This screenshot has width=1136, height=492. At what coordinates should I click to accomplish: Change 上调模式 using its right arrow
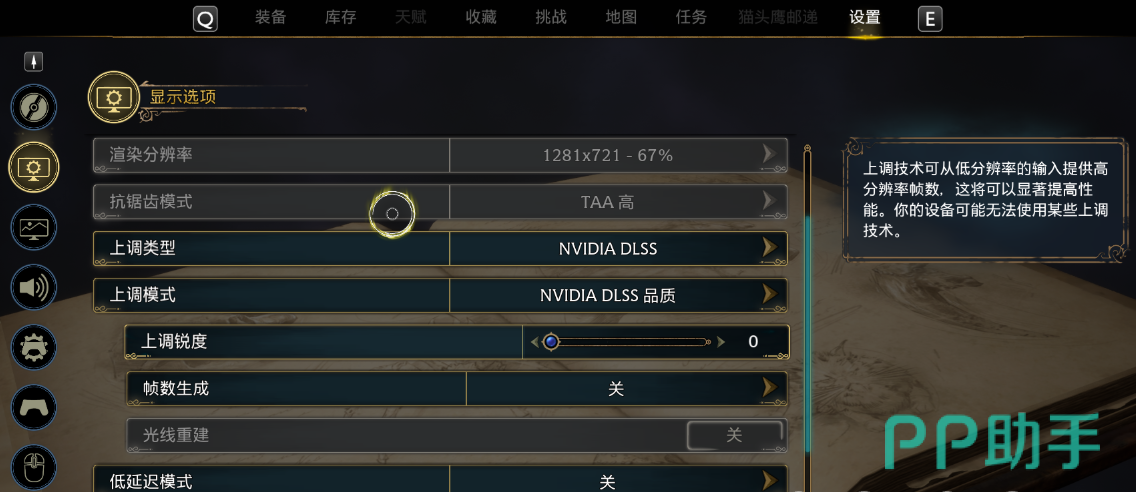pos(769,295)
